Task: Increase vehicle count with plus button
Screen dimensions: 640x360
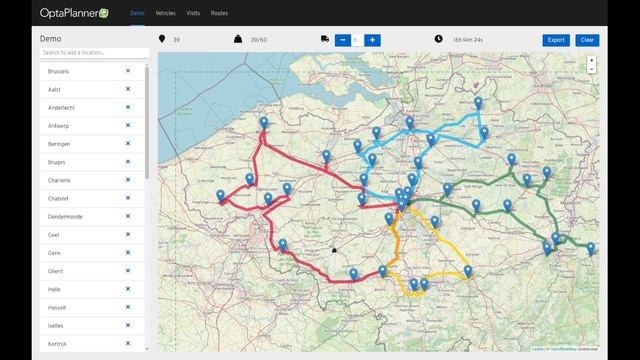Action: (x=372, y=40)
